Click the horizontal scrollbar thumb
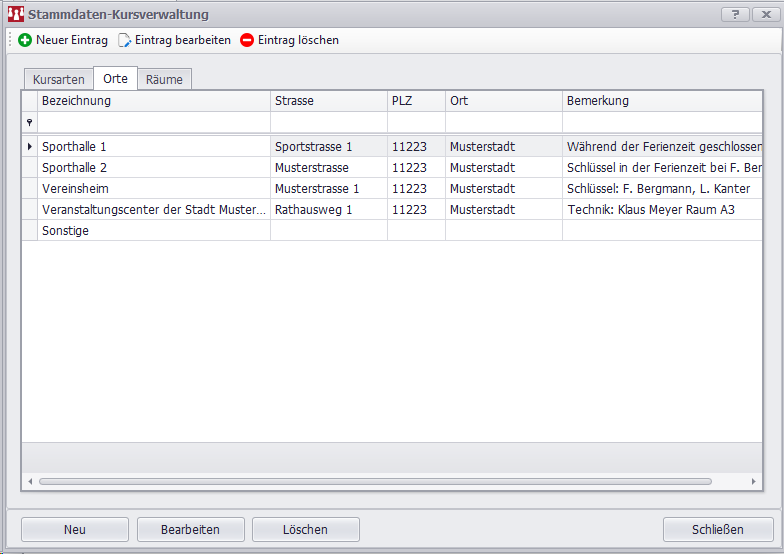The image size is (784, 554). pos(375,481)
